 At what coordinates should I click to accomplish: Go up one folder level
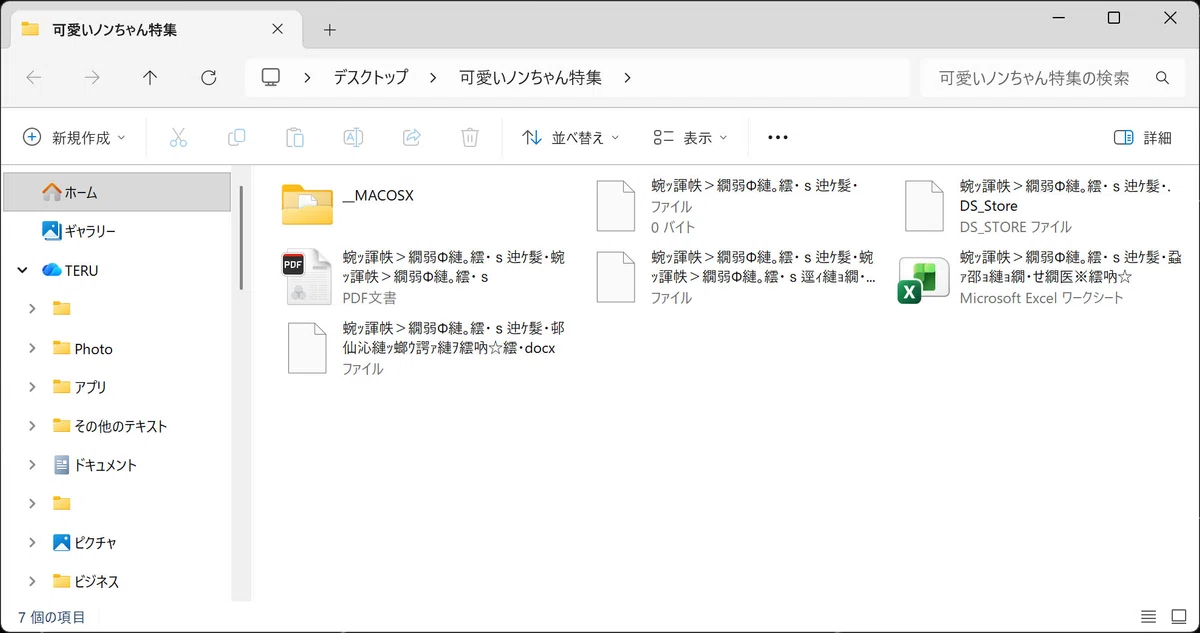150,78
